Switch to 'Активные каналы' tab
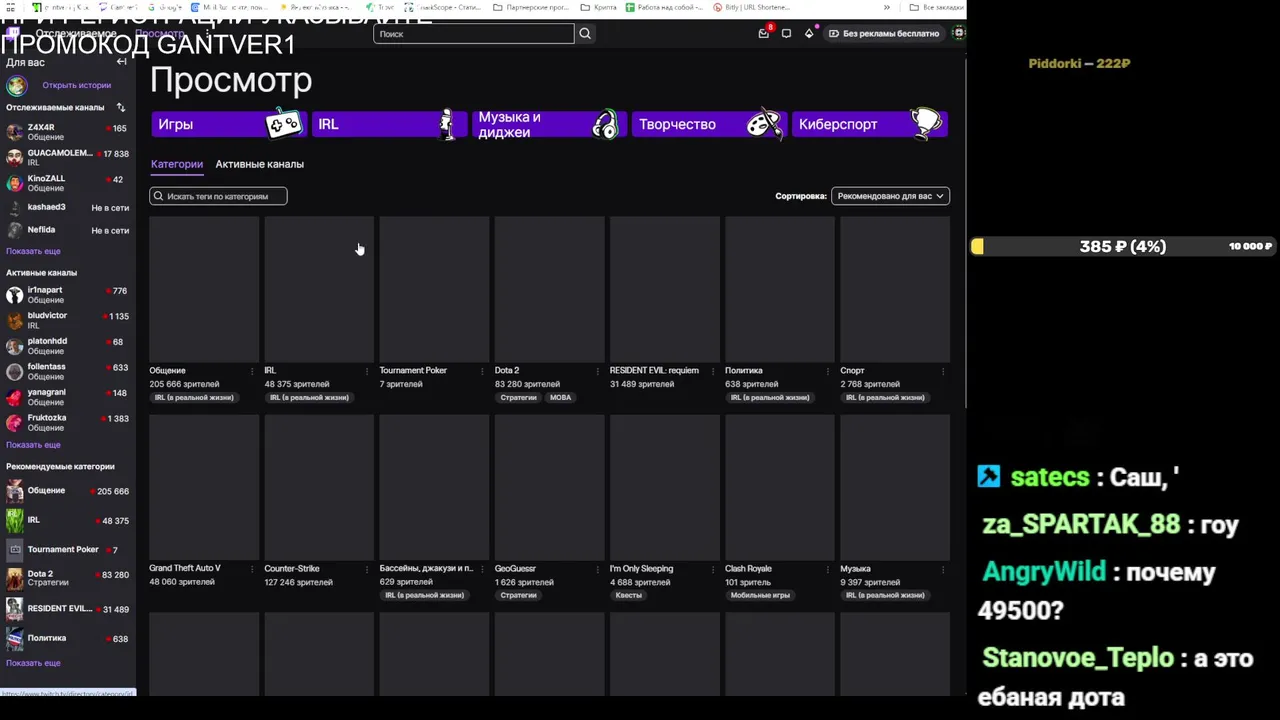 [x=259, y=164]
